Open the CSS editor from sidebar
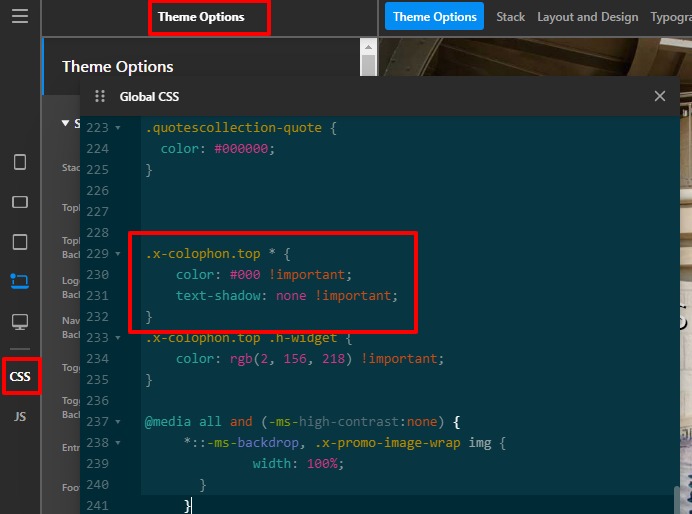This screenshot has width=692, height=514. coord(20,376)
